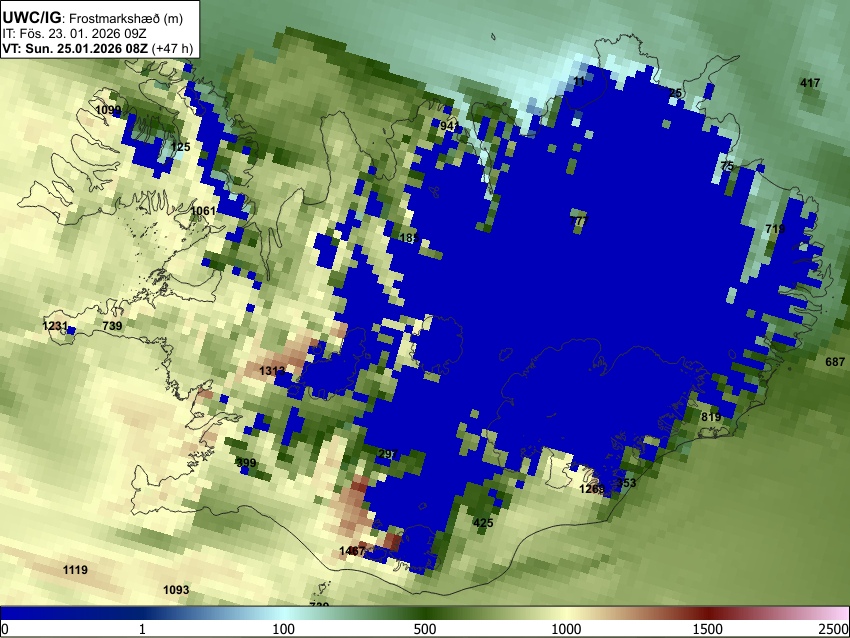Click the legend label 0
This screenshot has height=638, width=850.
click(5, 629)
